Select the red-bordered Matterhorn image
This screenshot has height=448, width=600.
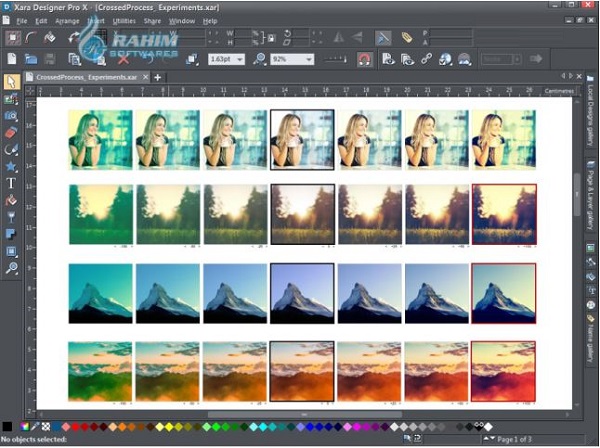tap(504, 293)
